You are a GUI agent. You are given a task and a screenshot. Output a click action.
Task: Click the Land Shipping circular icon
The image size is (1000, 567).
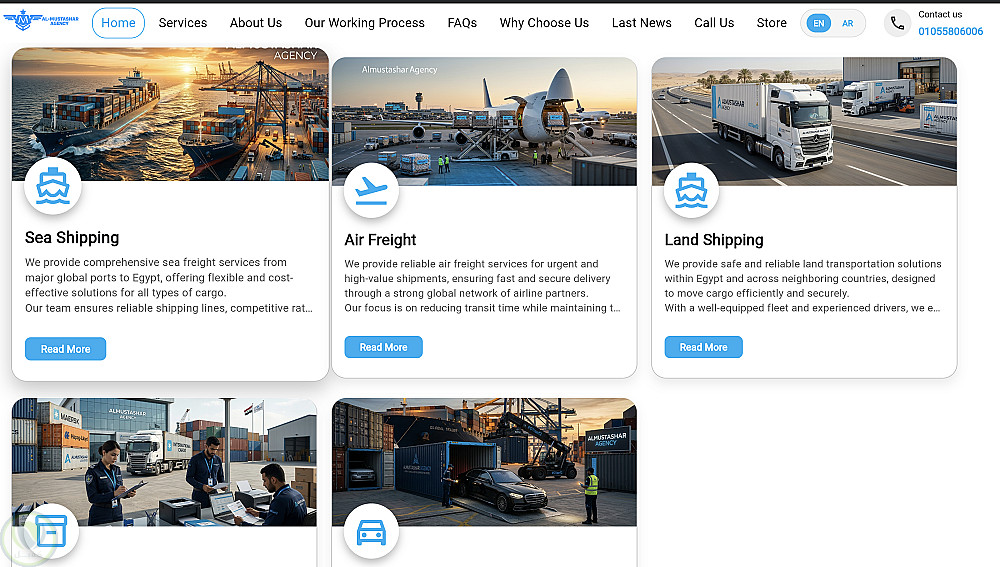[x=691, y=190]
